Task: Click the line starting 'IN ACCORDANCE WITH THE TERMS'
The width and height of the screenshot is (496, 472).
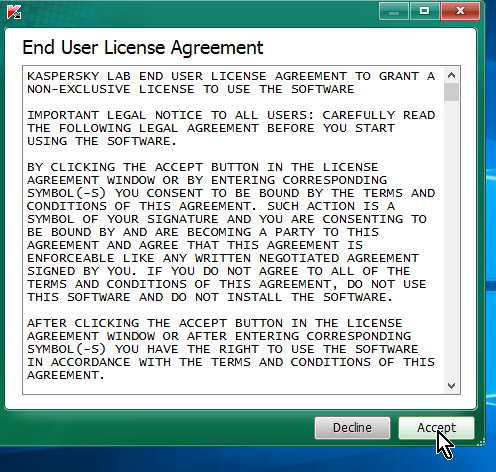Action: tap(231, 362)
